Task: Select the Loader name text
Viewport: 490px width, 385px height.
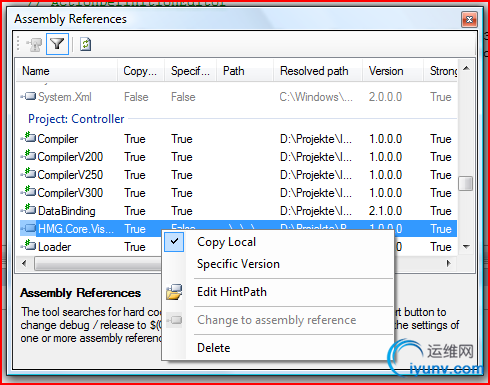Action: 54,247
